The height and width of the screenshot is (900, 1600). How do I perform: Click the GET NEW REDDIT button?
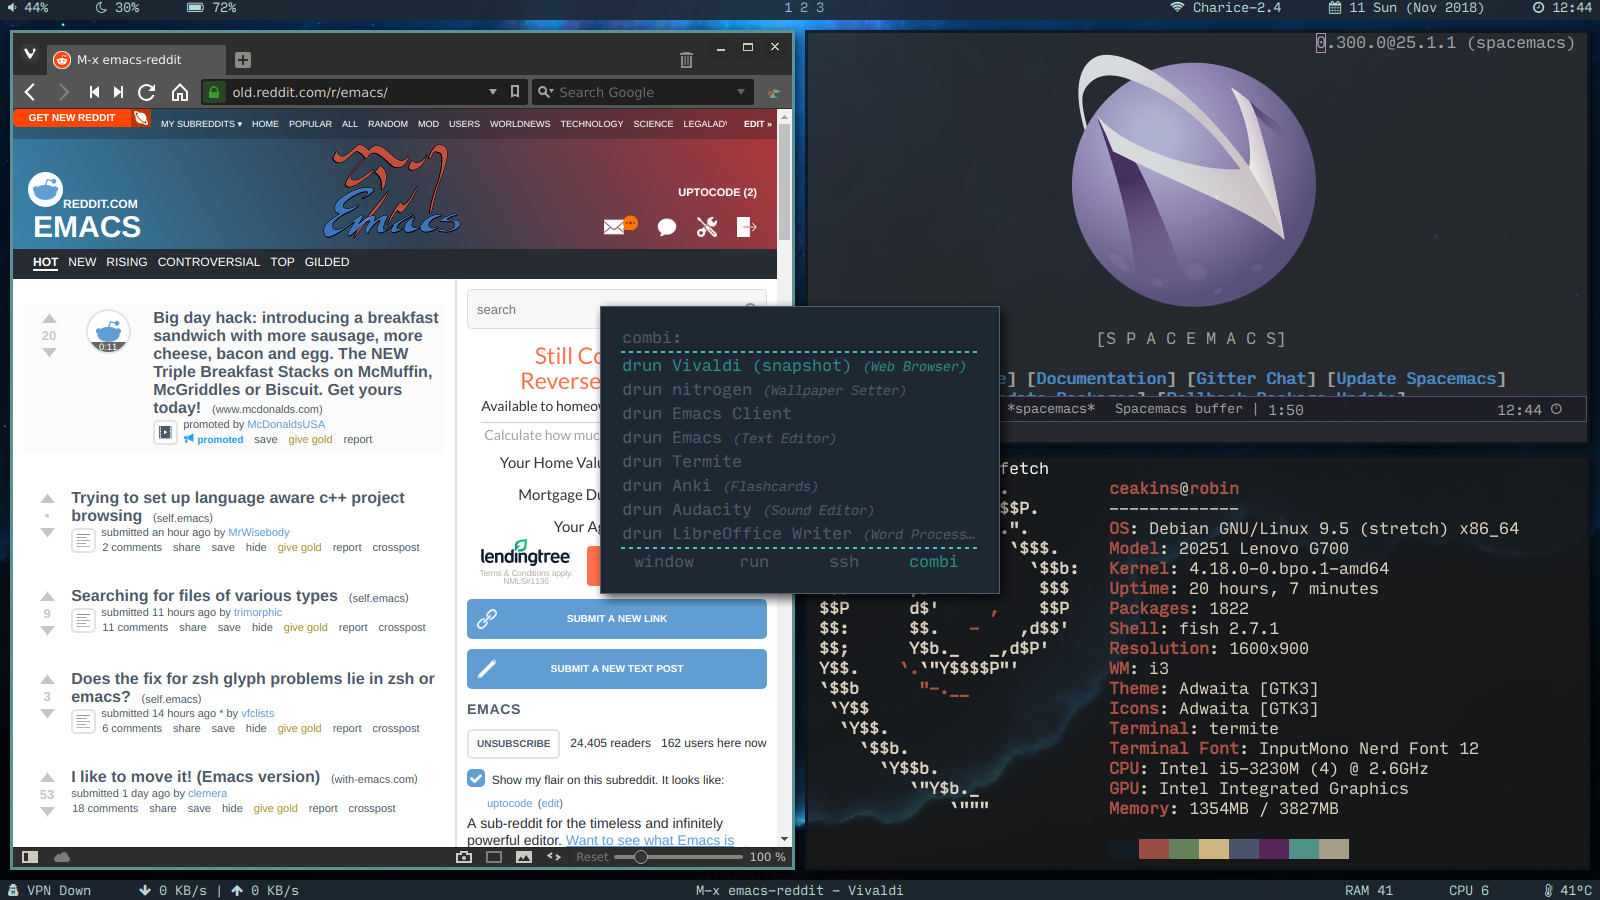[x=72, y=118]
